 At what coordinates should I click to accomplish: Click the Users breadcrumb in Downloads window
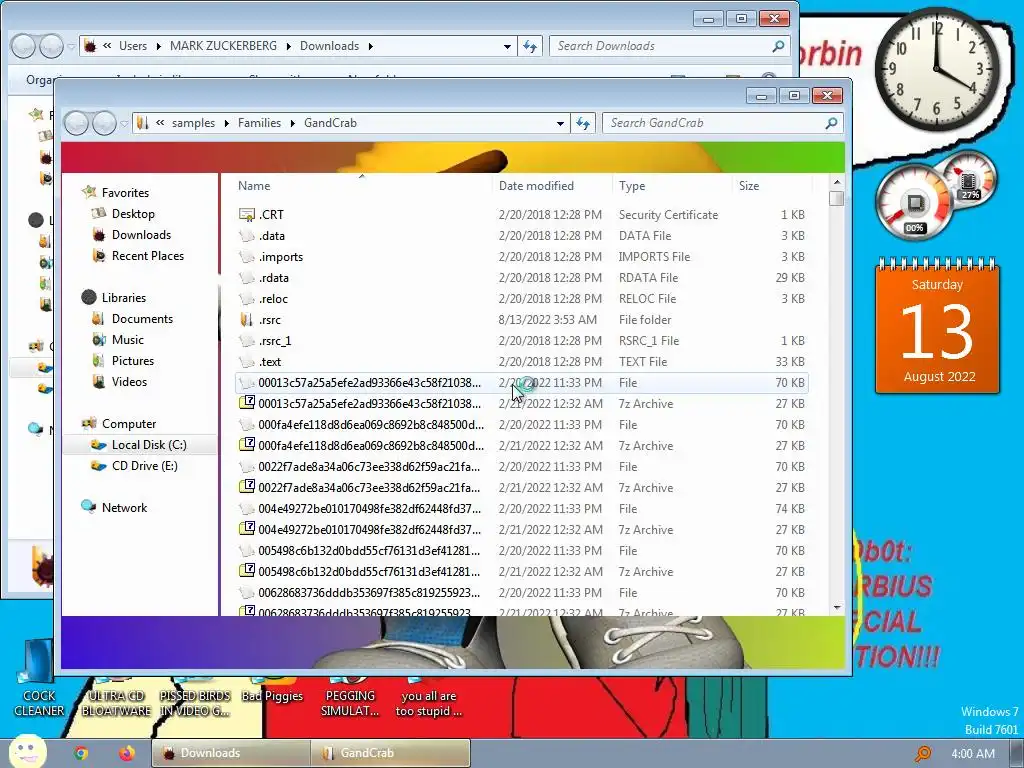pos(133,46)
